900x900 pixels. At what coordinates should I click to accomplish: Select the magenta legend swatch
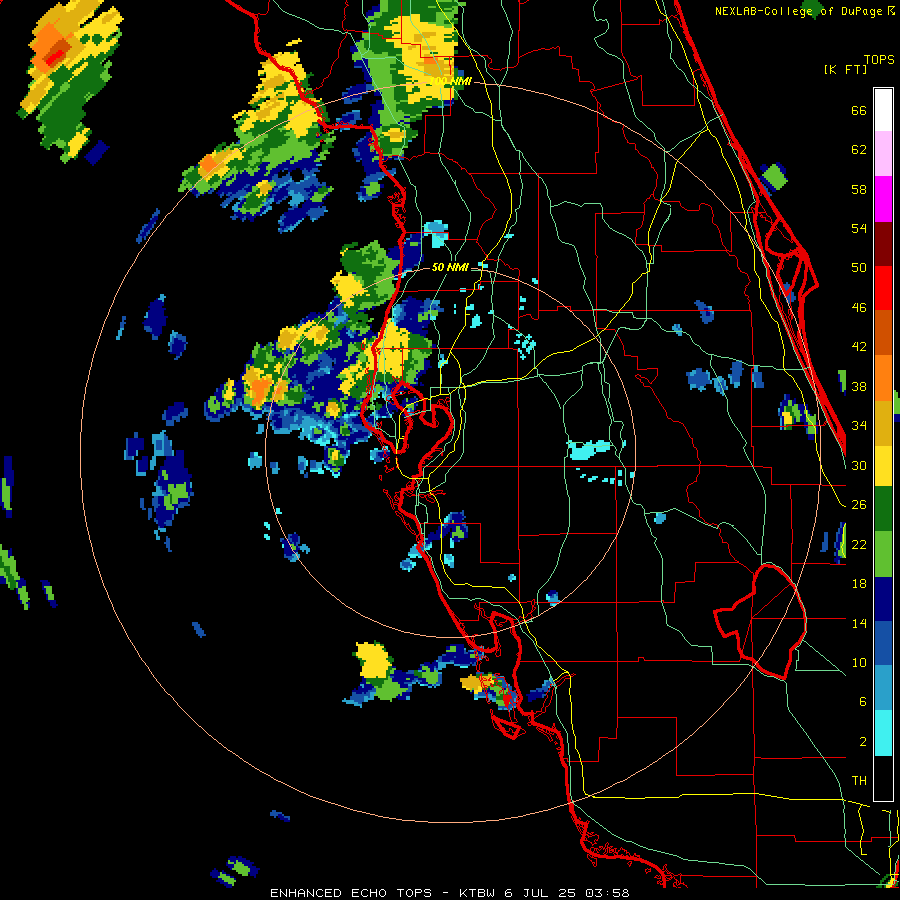pos(883,199)
